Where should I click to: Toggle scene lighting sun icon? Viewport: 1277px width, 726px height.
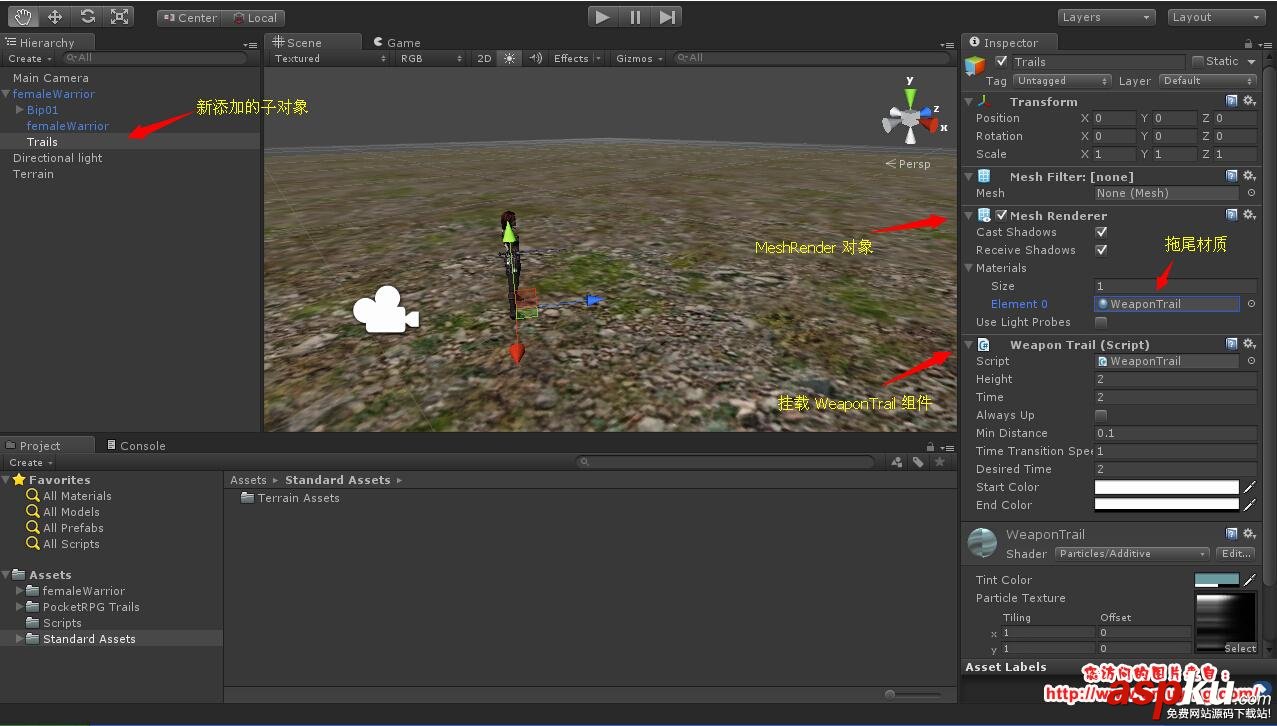tap(510, 58)
